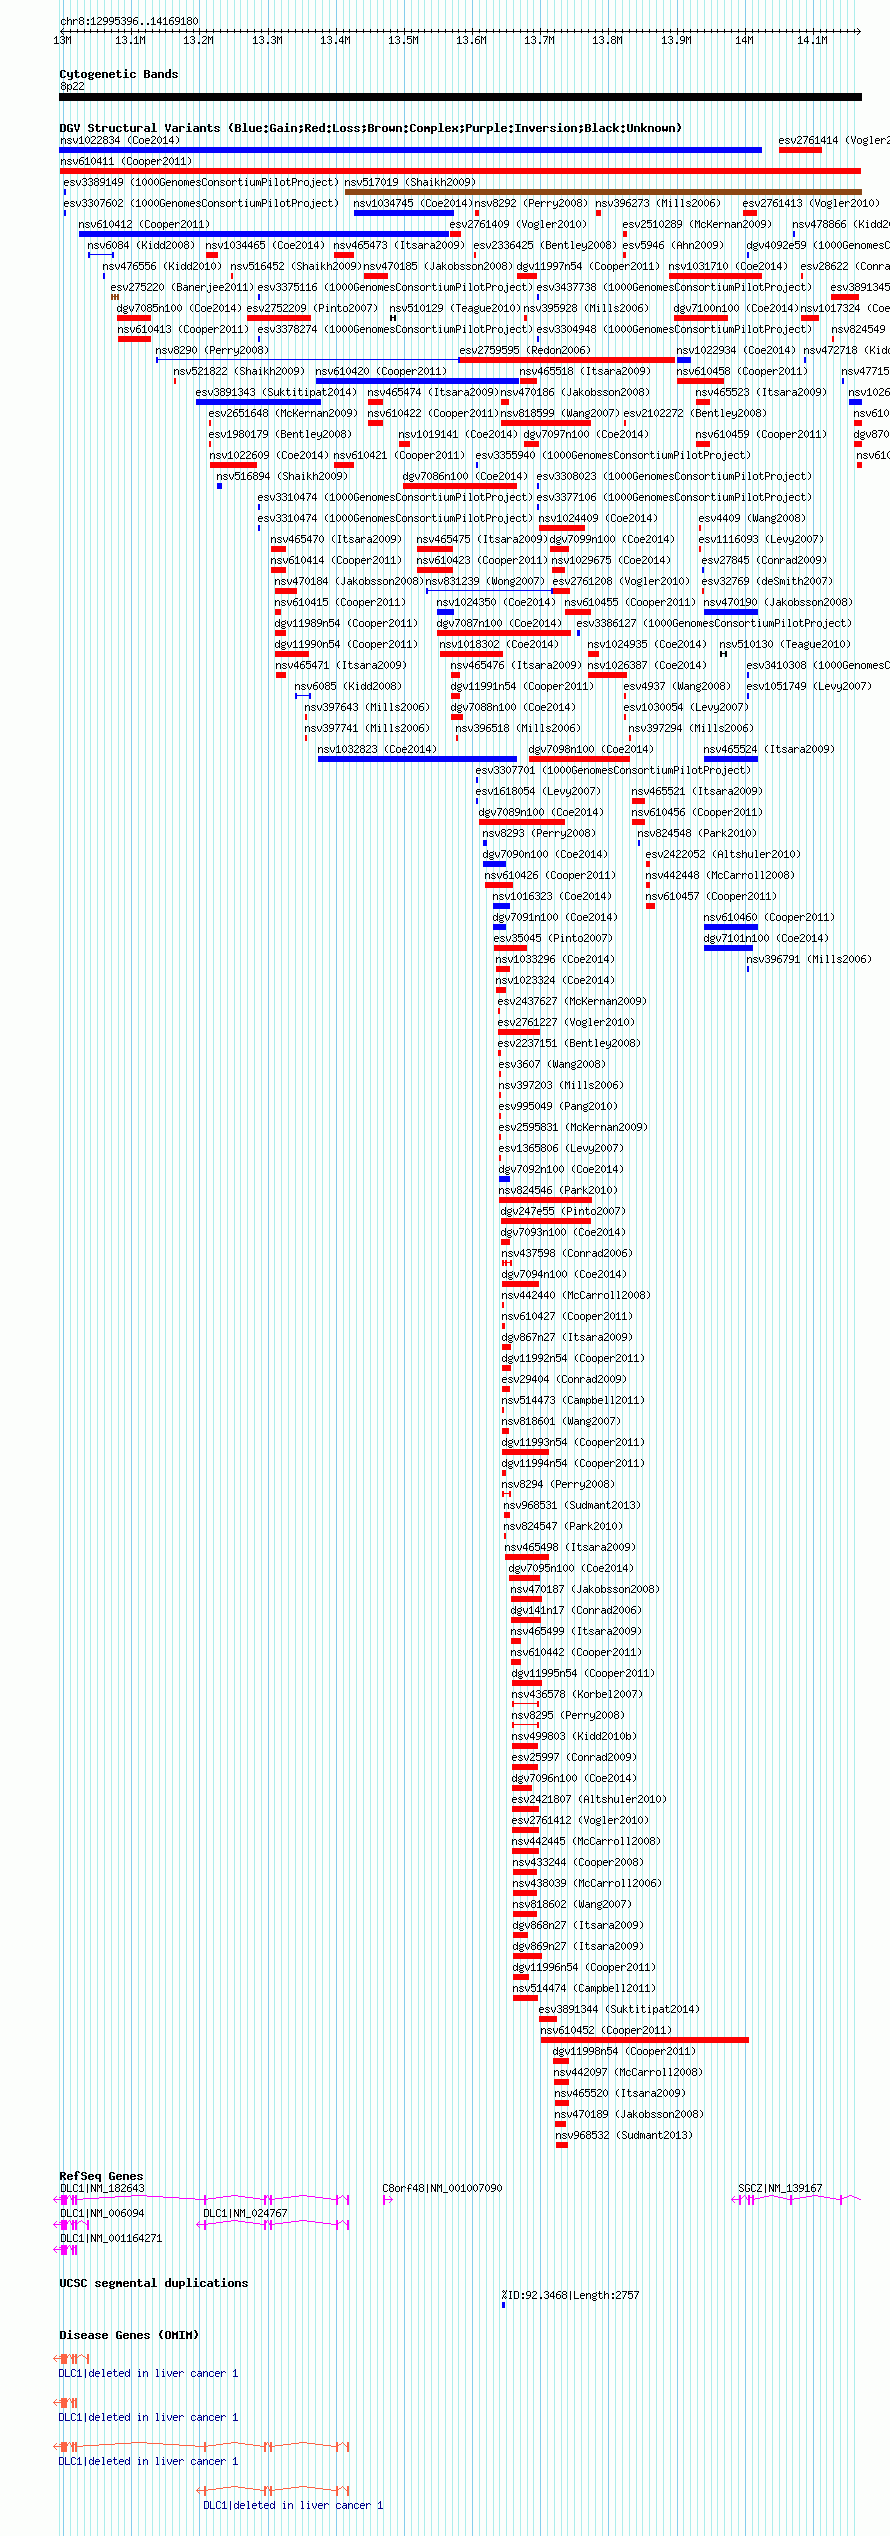Open variant nsv610452 (Cooper2011)
890x2536 pixels.
(x=644, y=2040)
